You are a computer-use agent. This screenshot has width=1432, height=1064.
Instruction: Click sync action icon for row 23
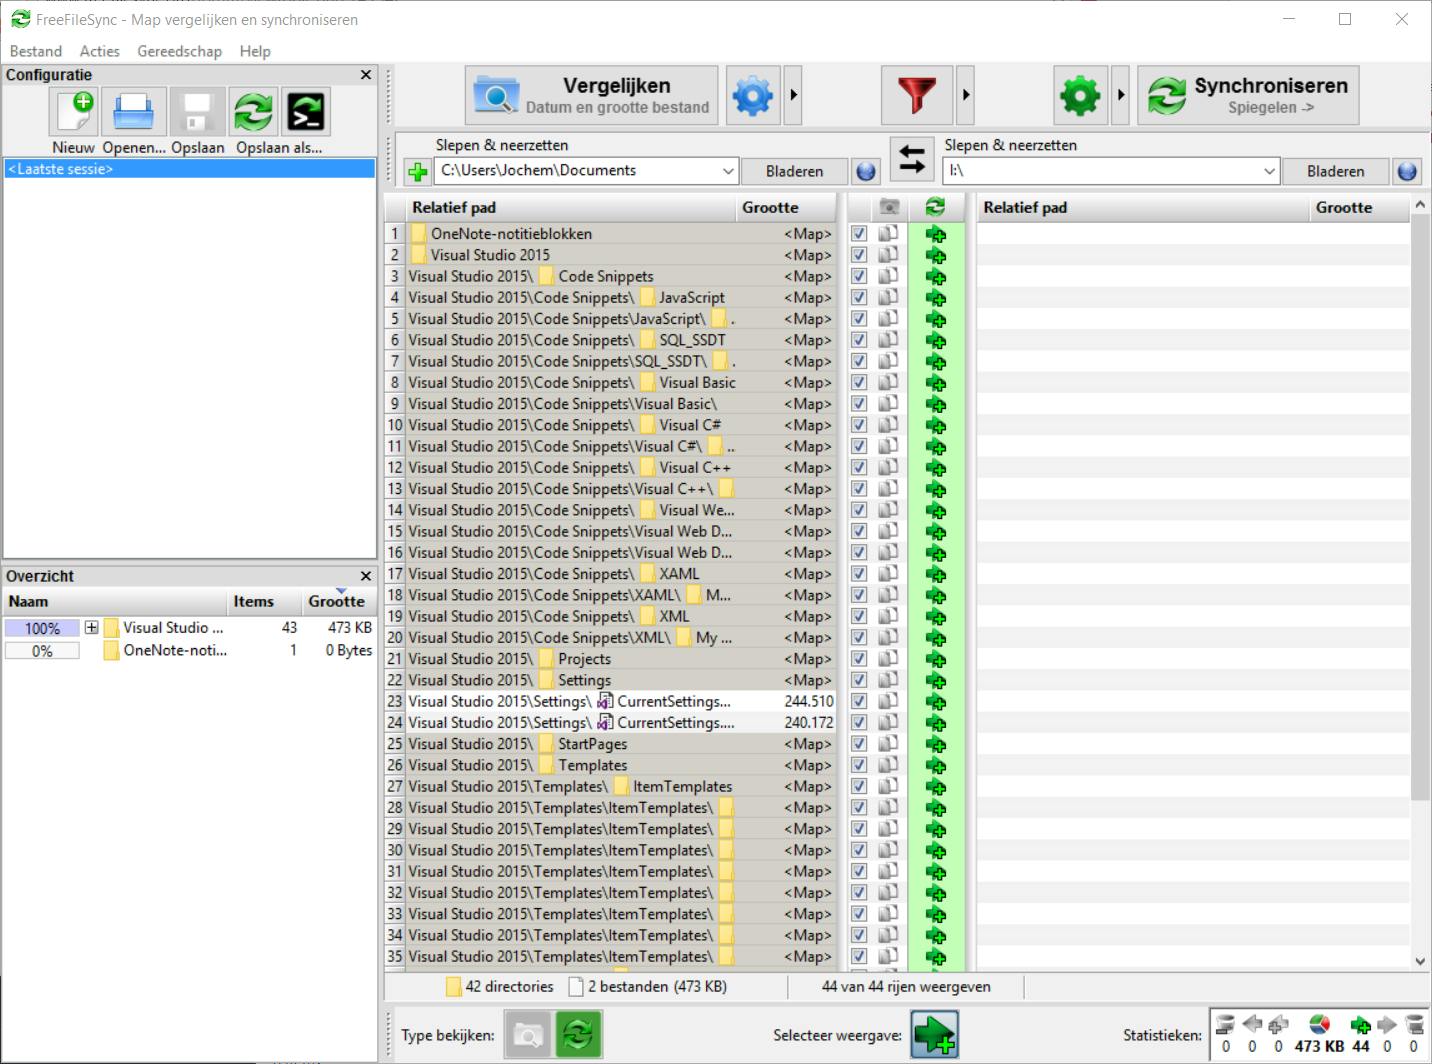[936, 701]
